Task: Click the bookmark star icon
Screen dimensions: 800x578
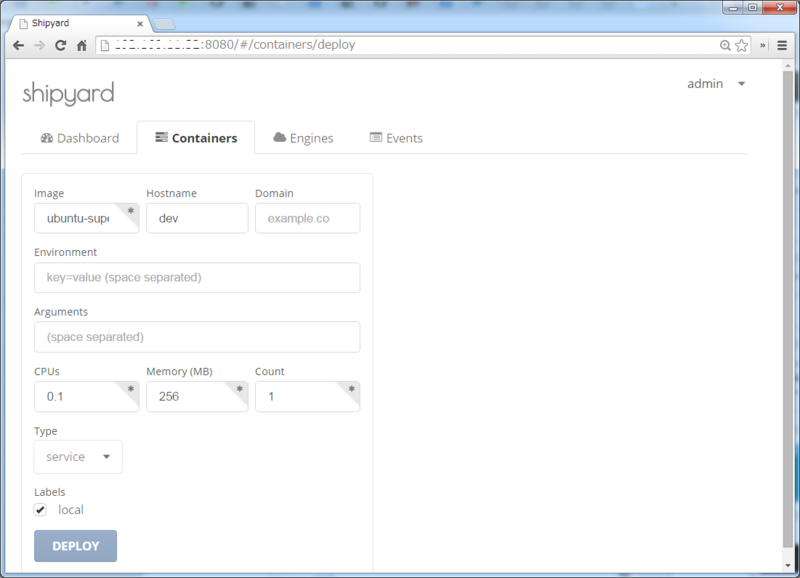Action: pos(739,44)
